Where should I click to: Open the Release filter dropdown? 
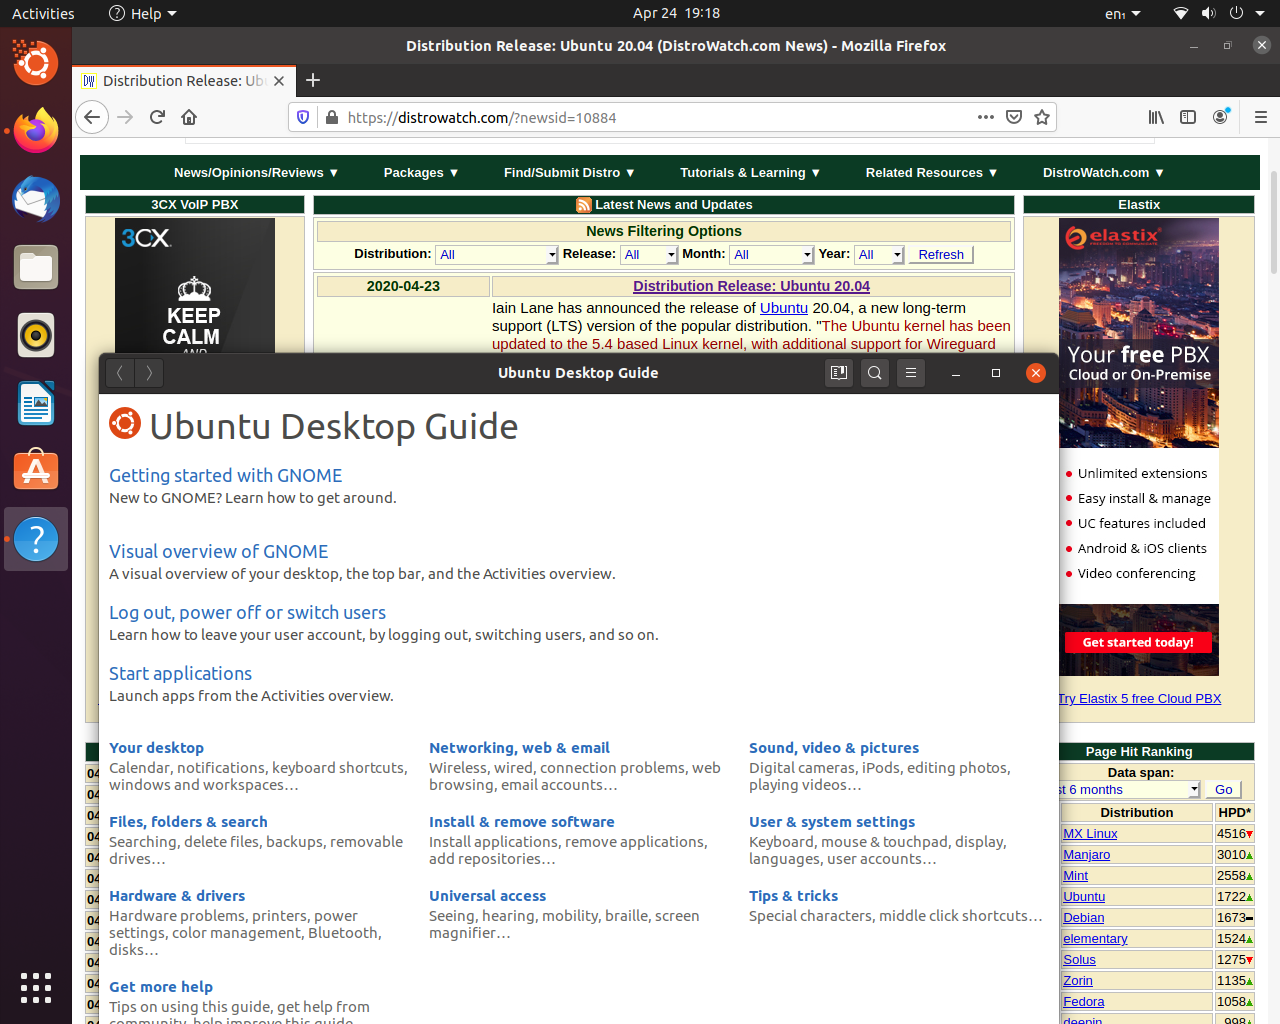(649, 255)
